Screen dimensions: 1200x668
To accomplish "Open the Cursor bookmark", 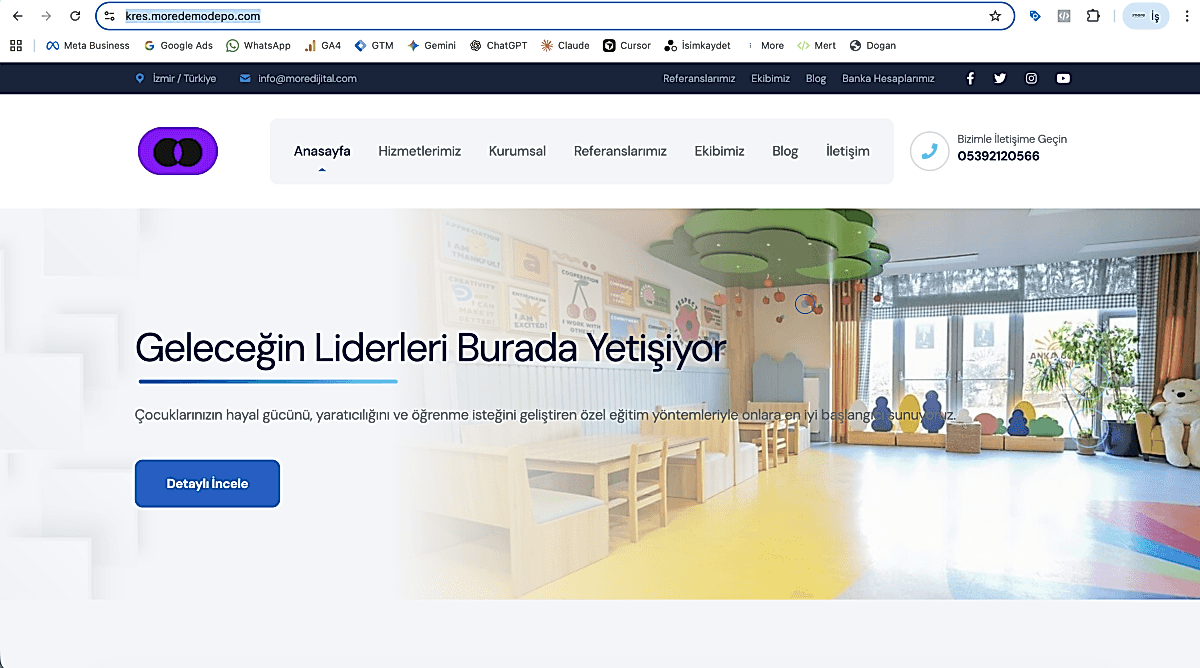I will point(626,45).
